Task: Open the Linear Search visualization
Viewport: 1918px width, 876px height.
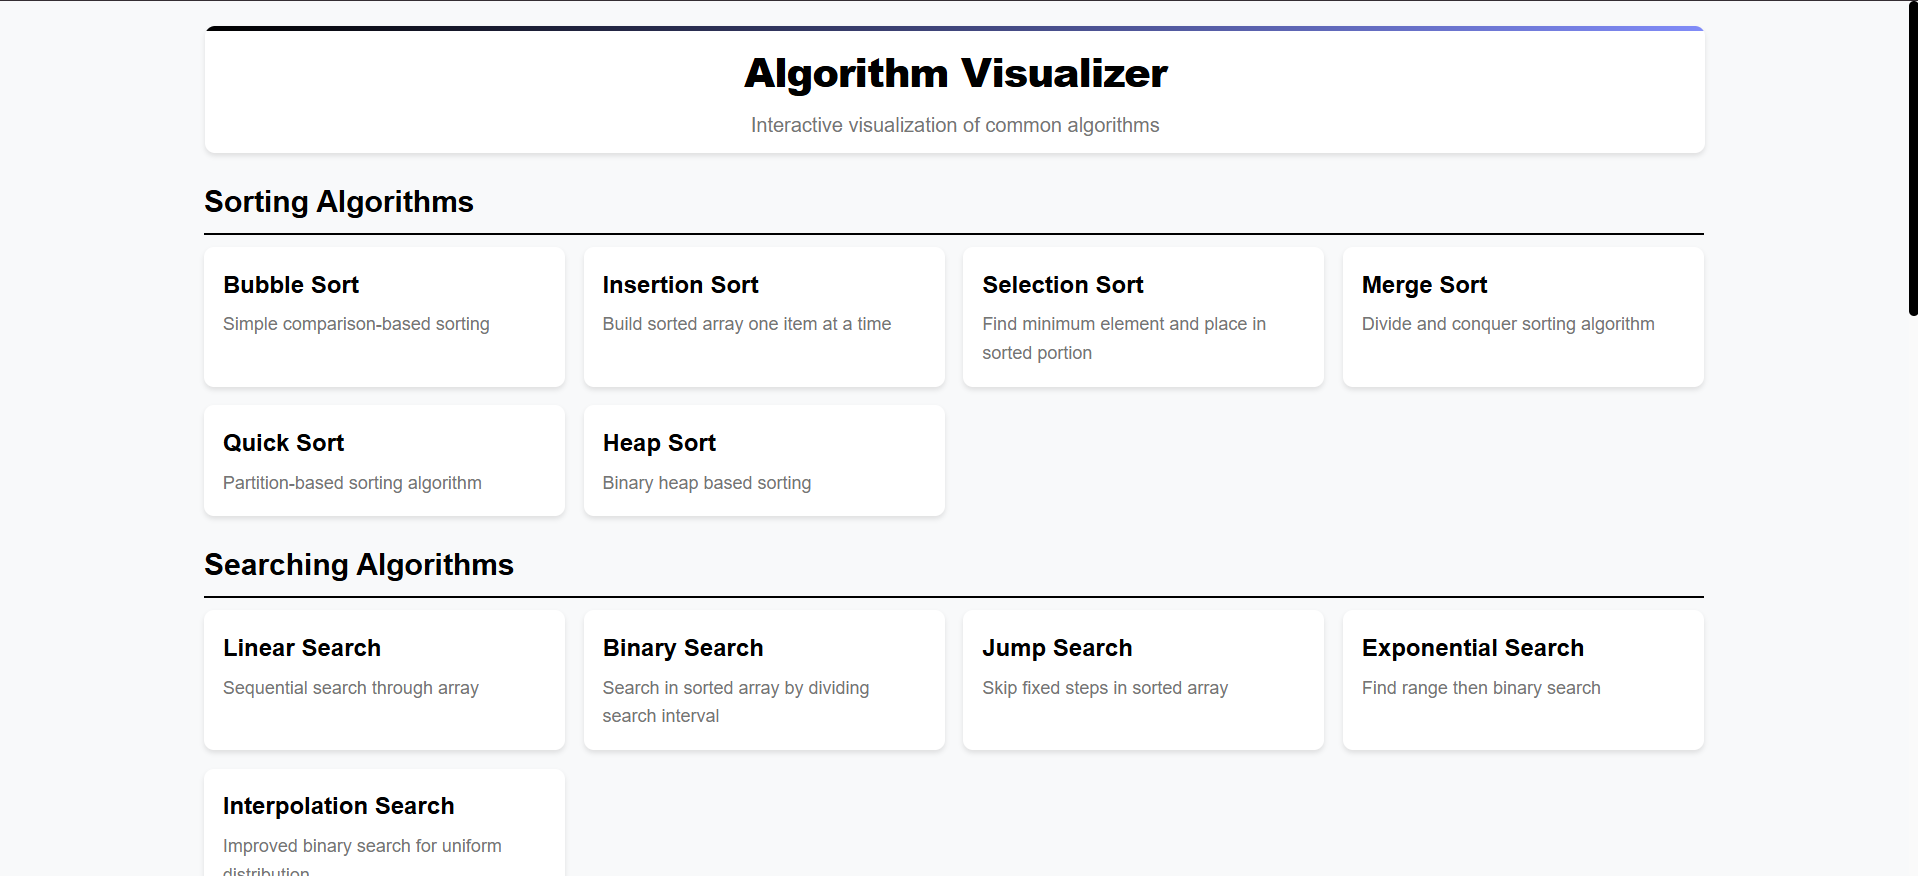Action: [383, 680]
